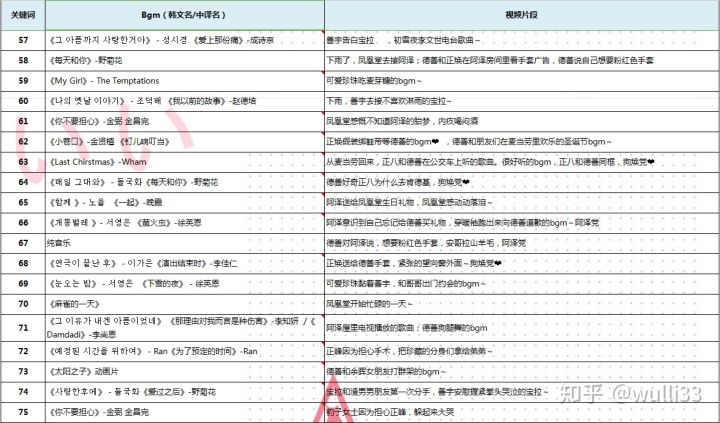Screen dimensions: 720x423
Task: Select the 《一起》-晚霞 Bgm cell
Action: click(x=185, y=203)
